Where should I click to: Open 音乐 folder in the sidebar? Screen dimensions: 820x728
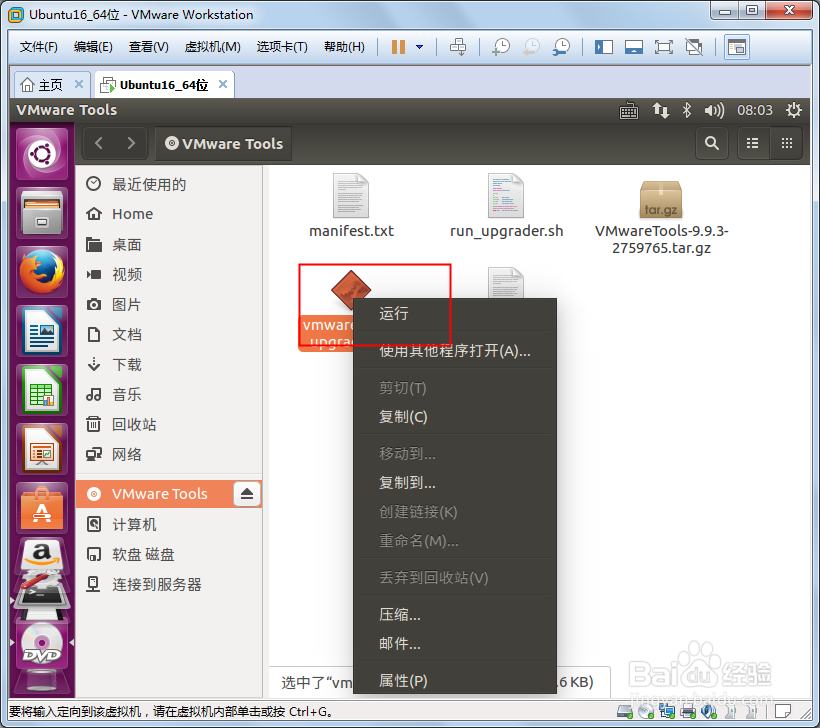pos(168,394)
